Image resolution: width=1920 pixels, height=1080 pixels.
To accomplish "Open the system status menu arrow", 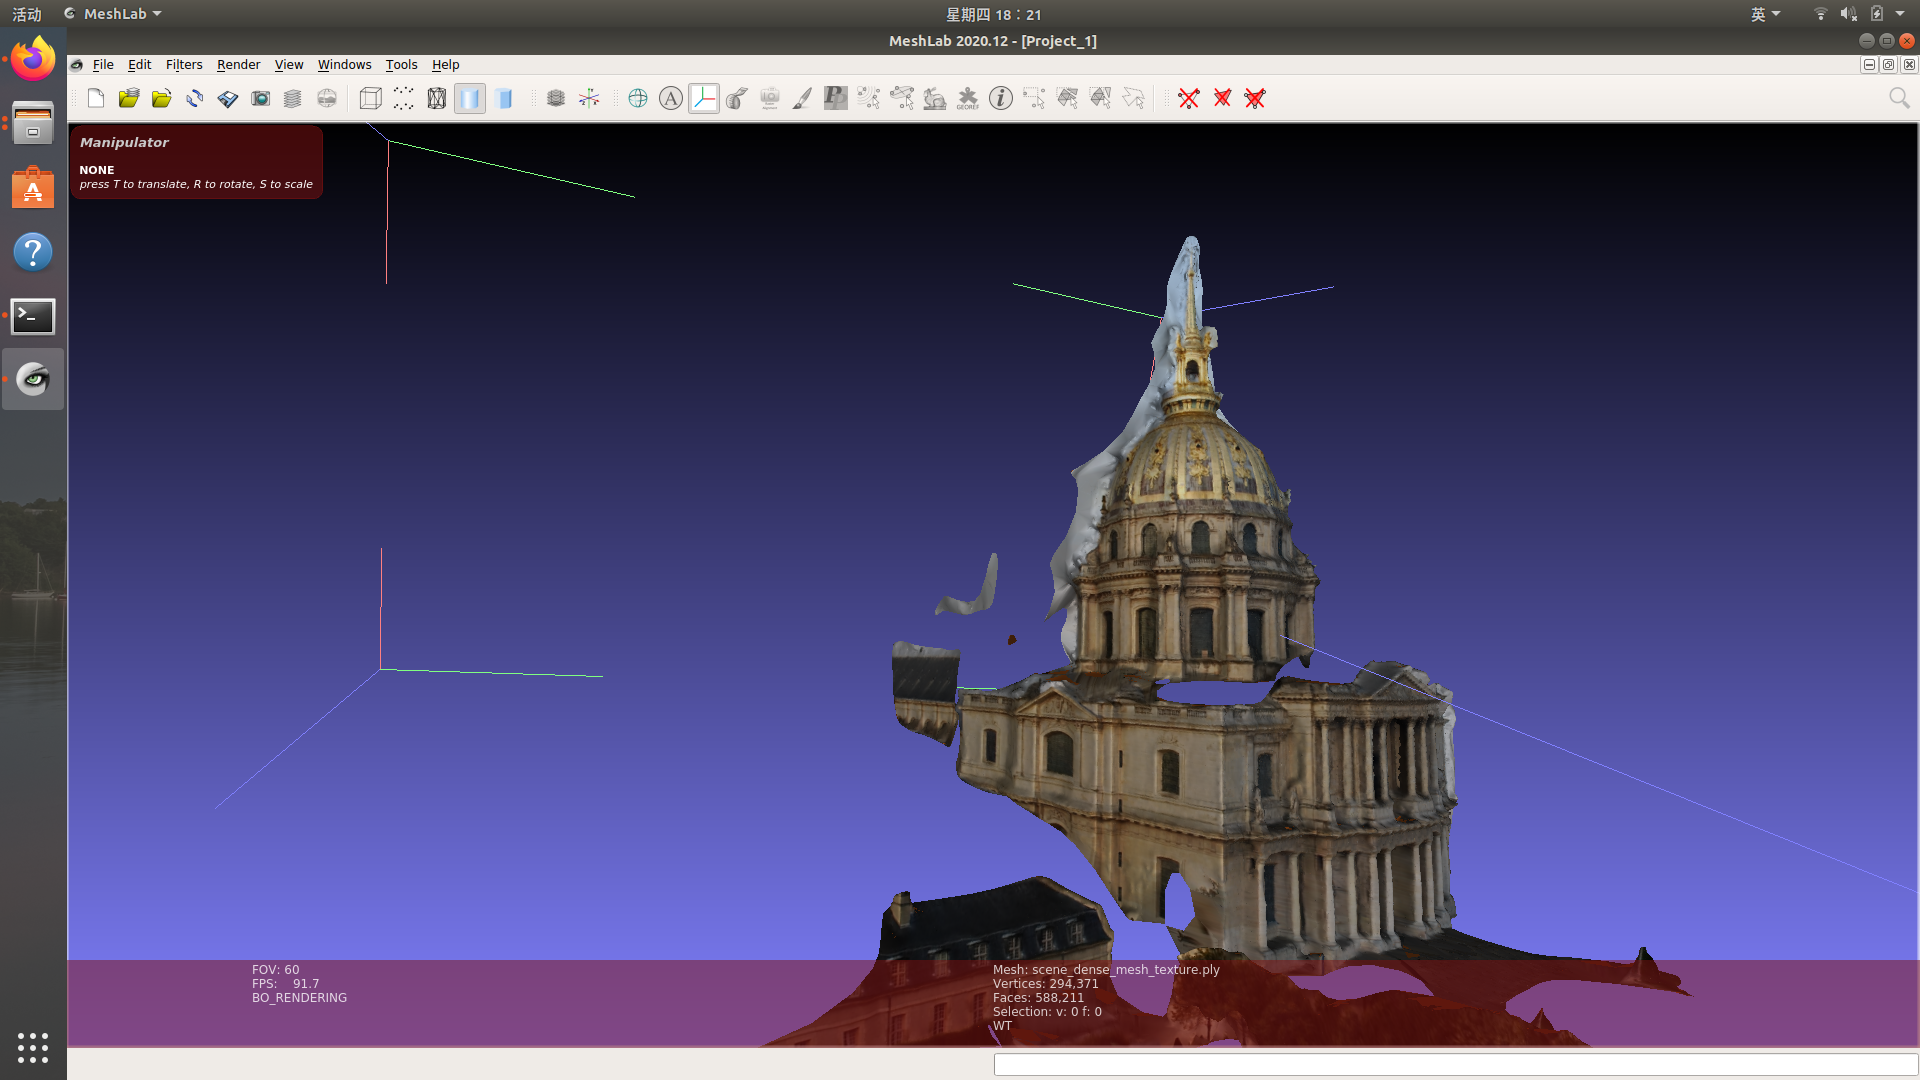I will tap(1900, 14).
